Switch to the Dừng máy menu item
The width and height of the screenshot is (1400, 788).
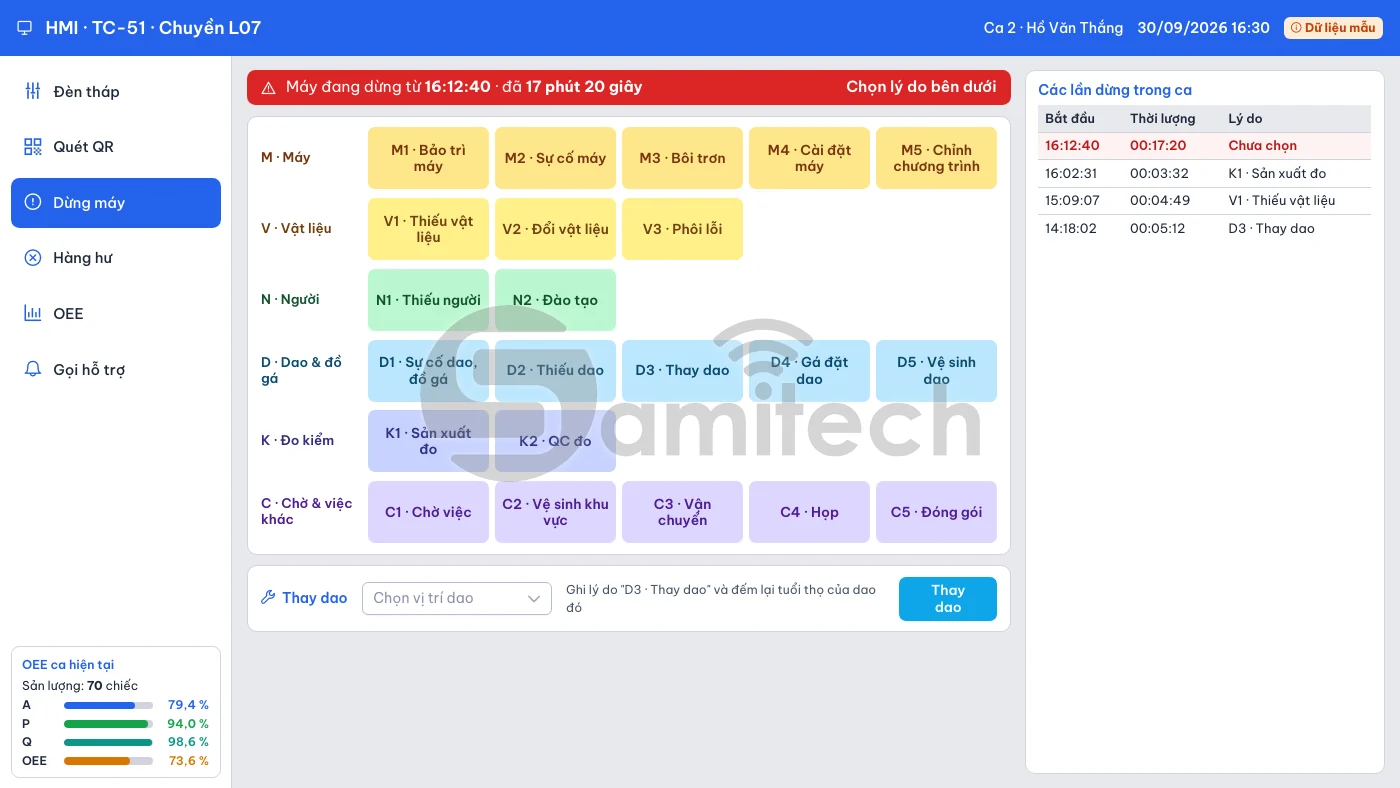pyautogui.click(x=116, y=203)
